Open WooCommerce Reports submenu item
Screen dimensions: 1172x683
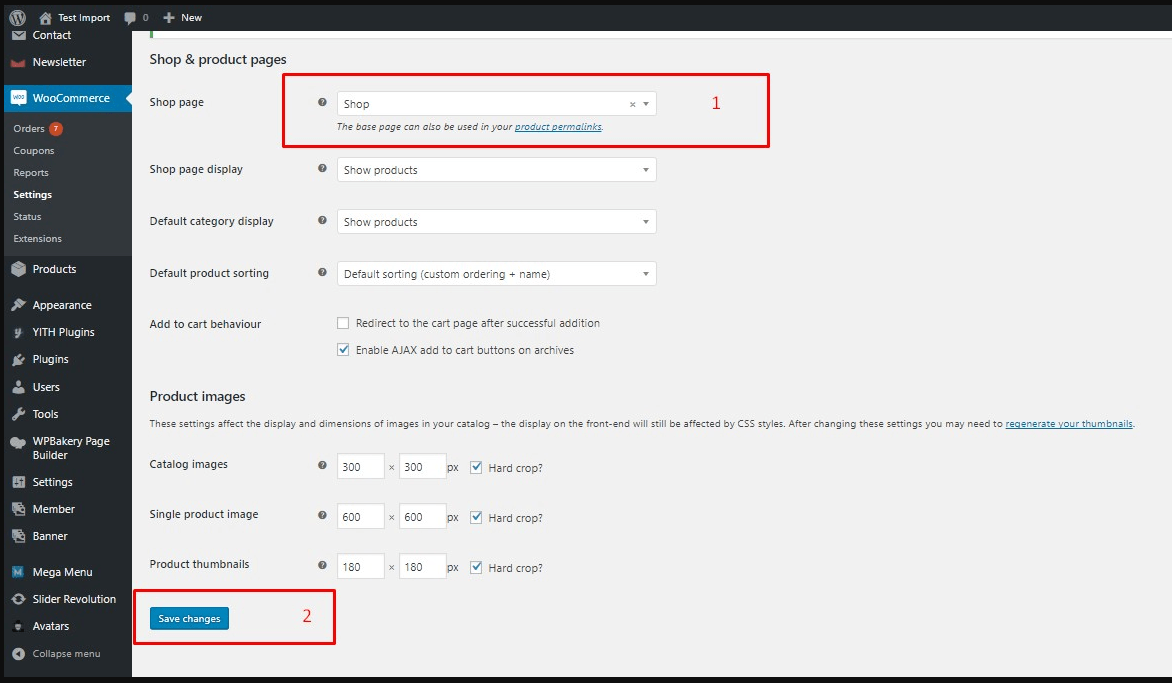pos(31,173)
